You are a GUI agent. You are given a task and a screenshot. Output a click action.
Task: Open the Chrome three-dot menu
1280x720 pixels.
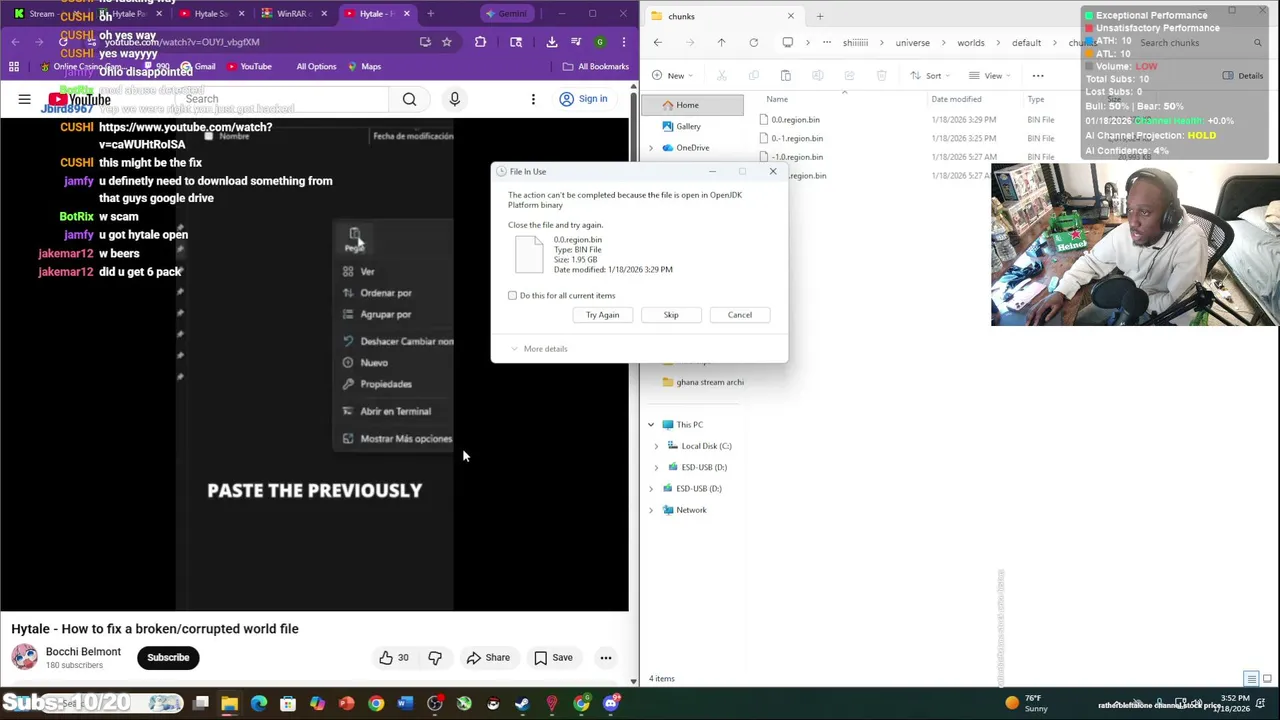pyautogui.click(x=624, y=42)
